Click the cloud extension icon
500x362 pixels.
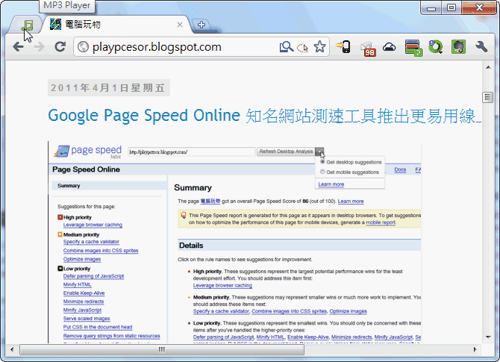pyautogui.click(x=389, y=47)
